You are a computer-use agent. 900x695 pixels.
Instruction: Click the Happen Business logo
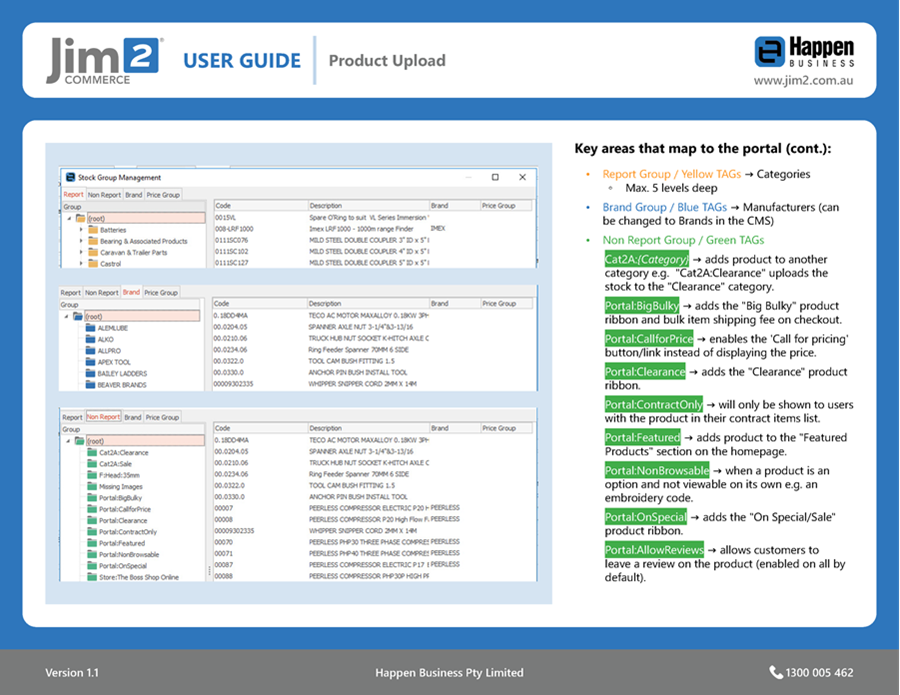point(804,52)
